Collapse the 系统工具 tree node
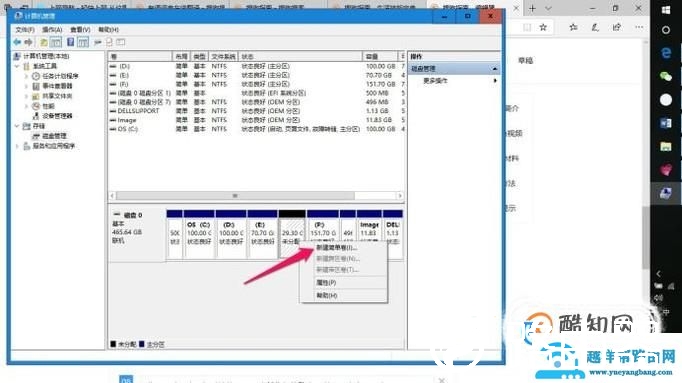 click(x=17, y=66)
